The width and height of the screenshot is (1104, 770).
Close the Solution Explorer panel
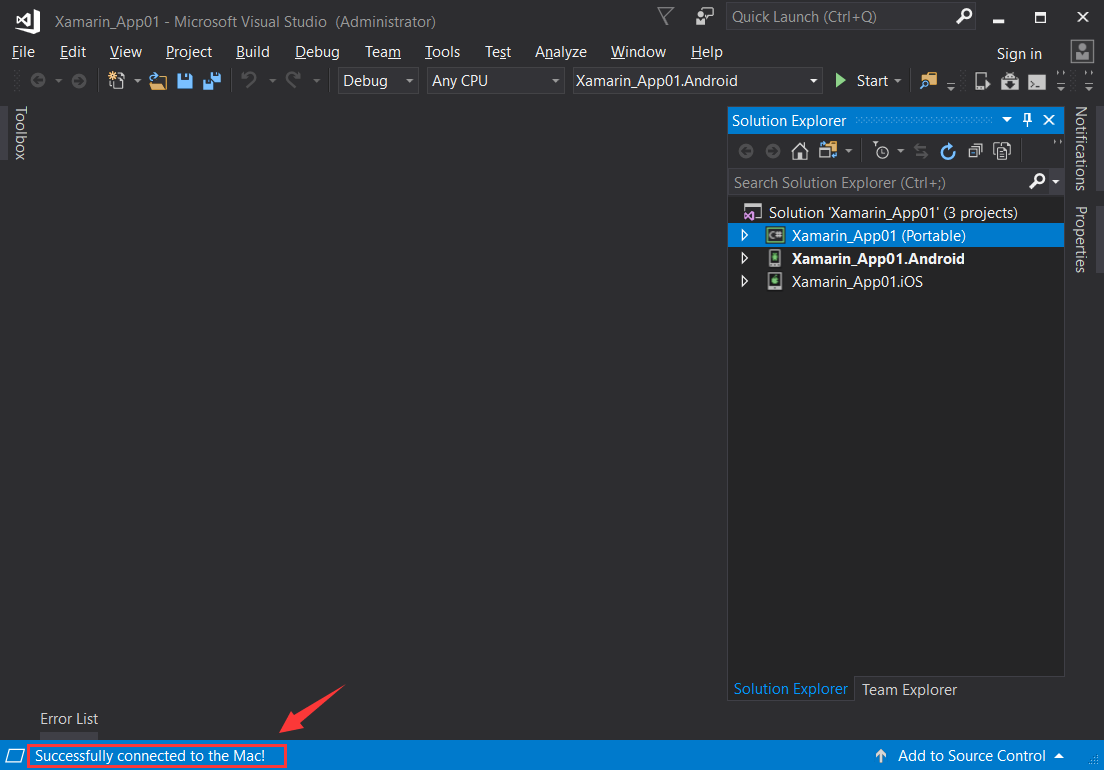tap(1049, 120)
